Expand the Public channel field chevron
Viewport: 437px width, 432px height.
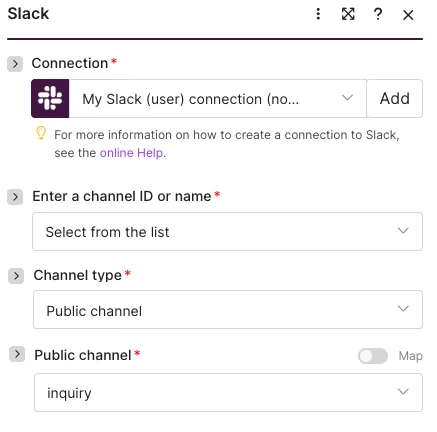[x=17, y=354]
